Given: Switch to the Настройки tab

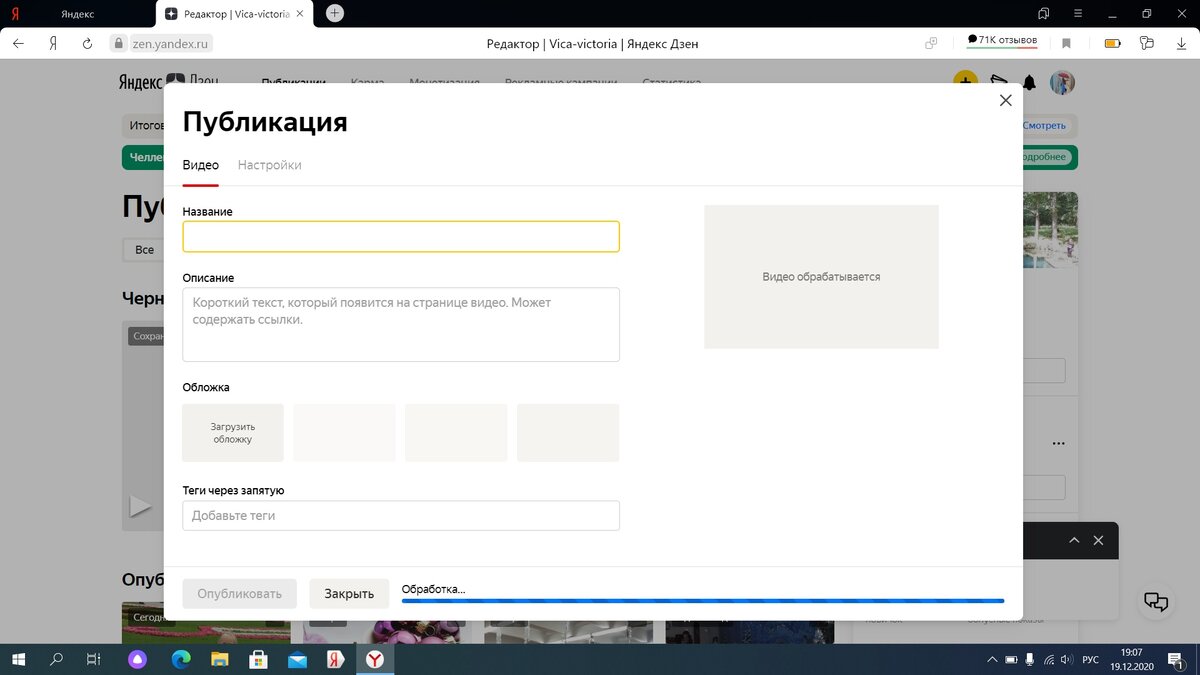Looking at the screenshot, I should coord(269,165).
